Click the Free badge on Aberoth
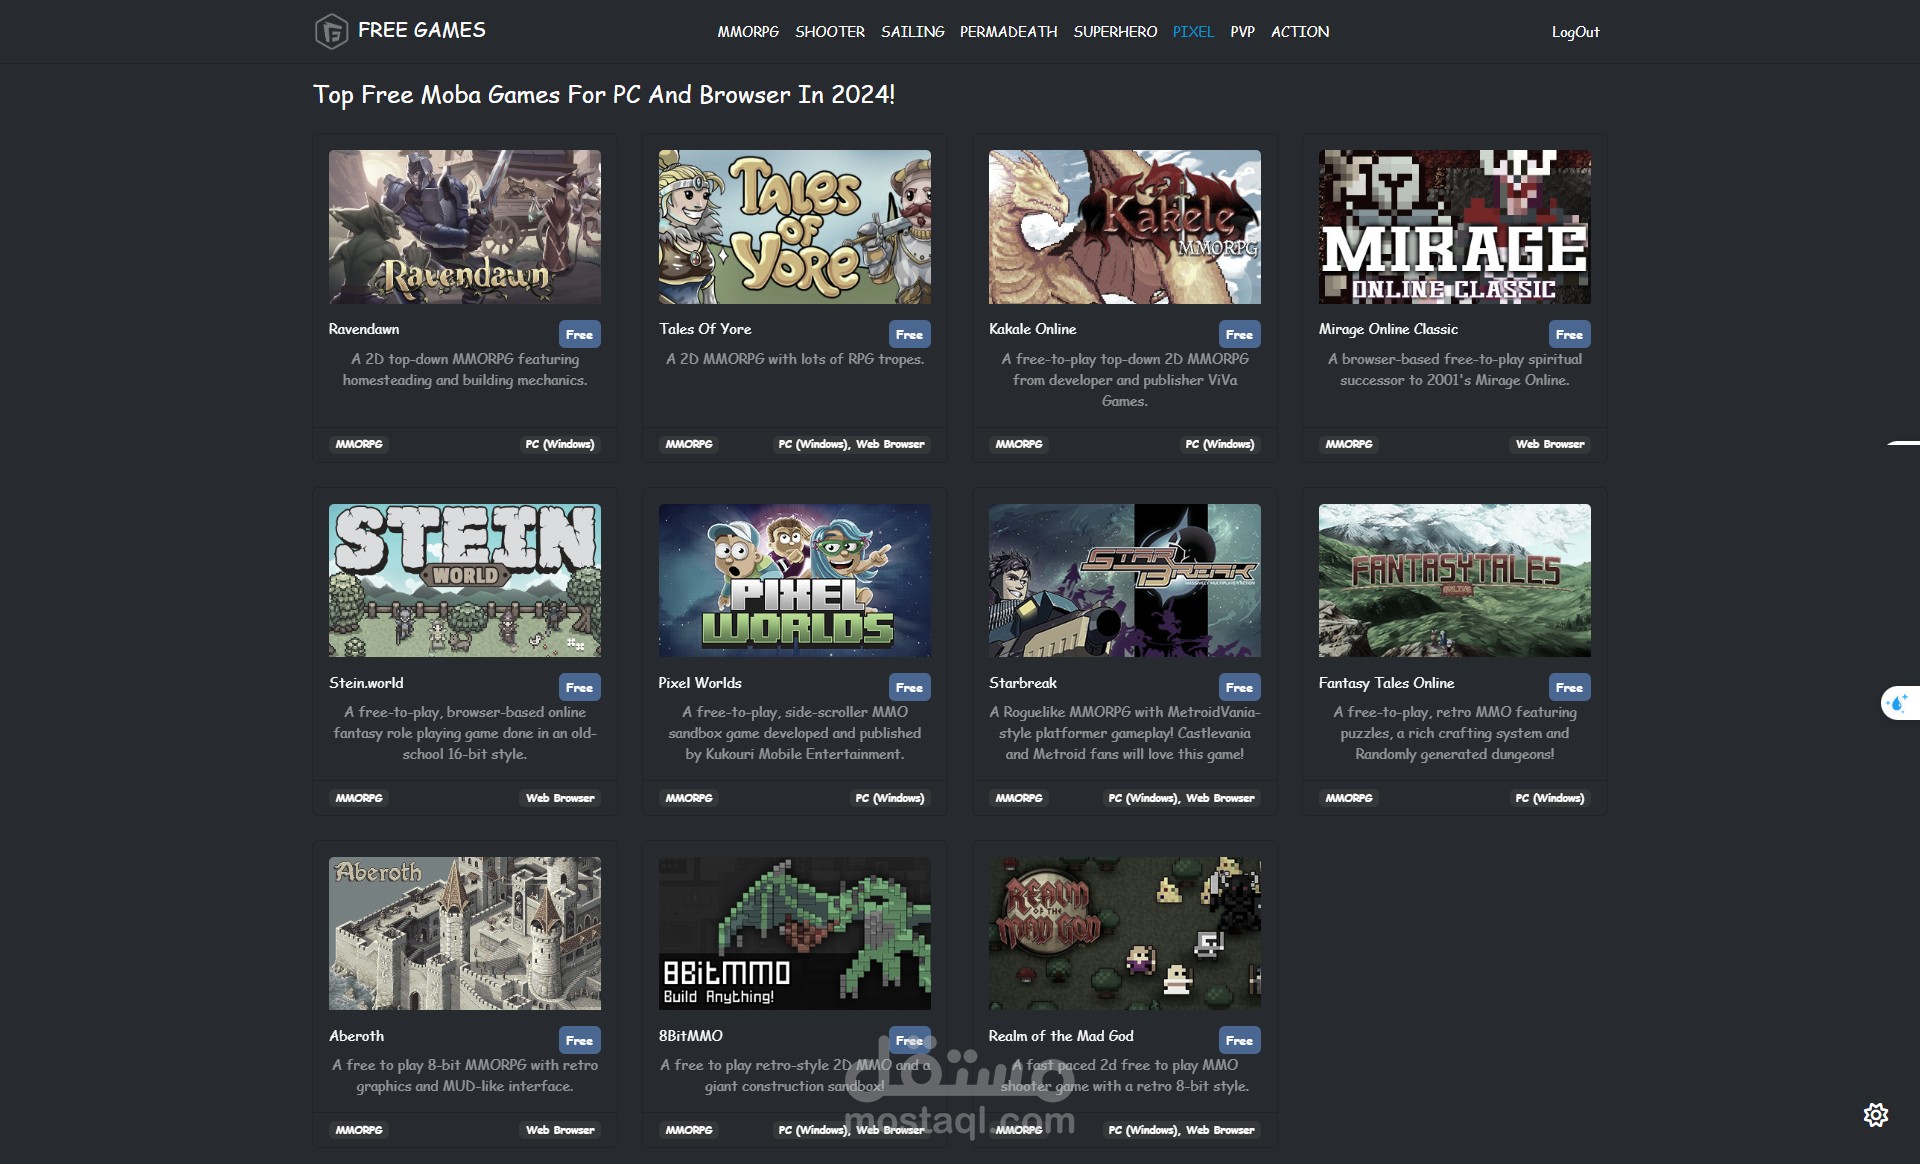The width and height of the screenshot is (1920, 1164). 579,1040
